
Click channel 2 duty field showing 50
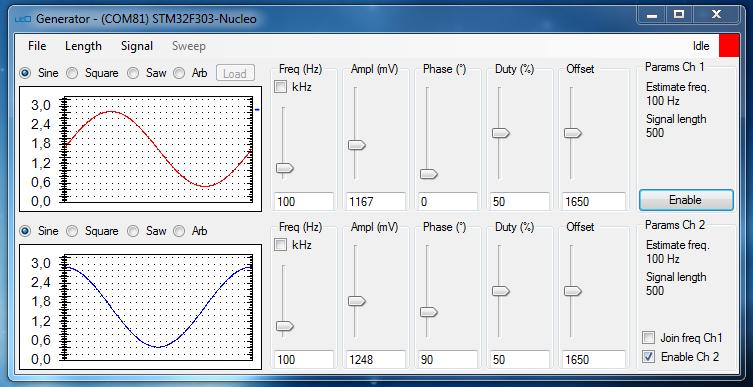520,360
